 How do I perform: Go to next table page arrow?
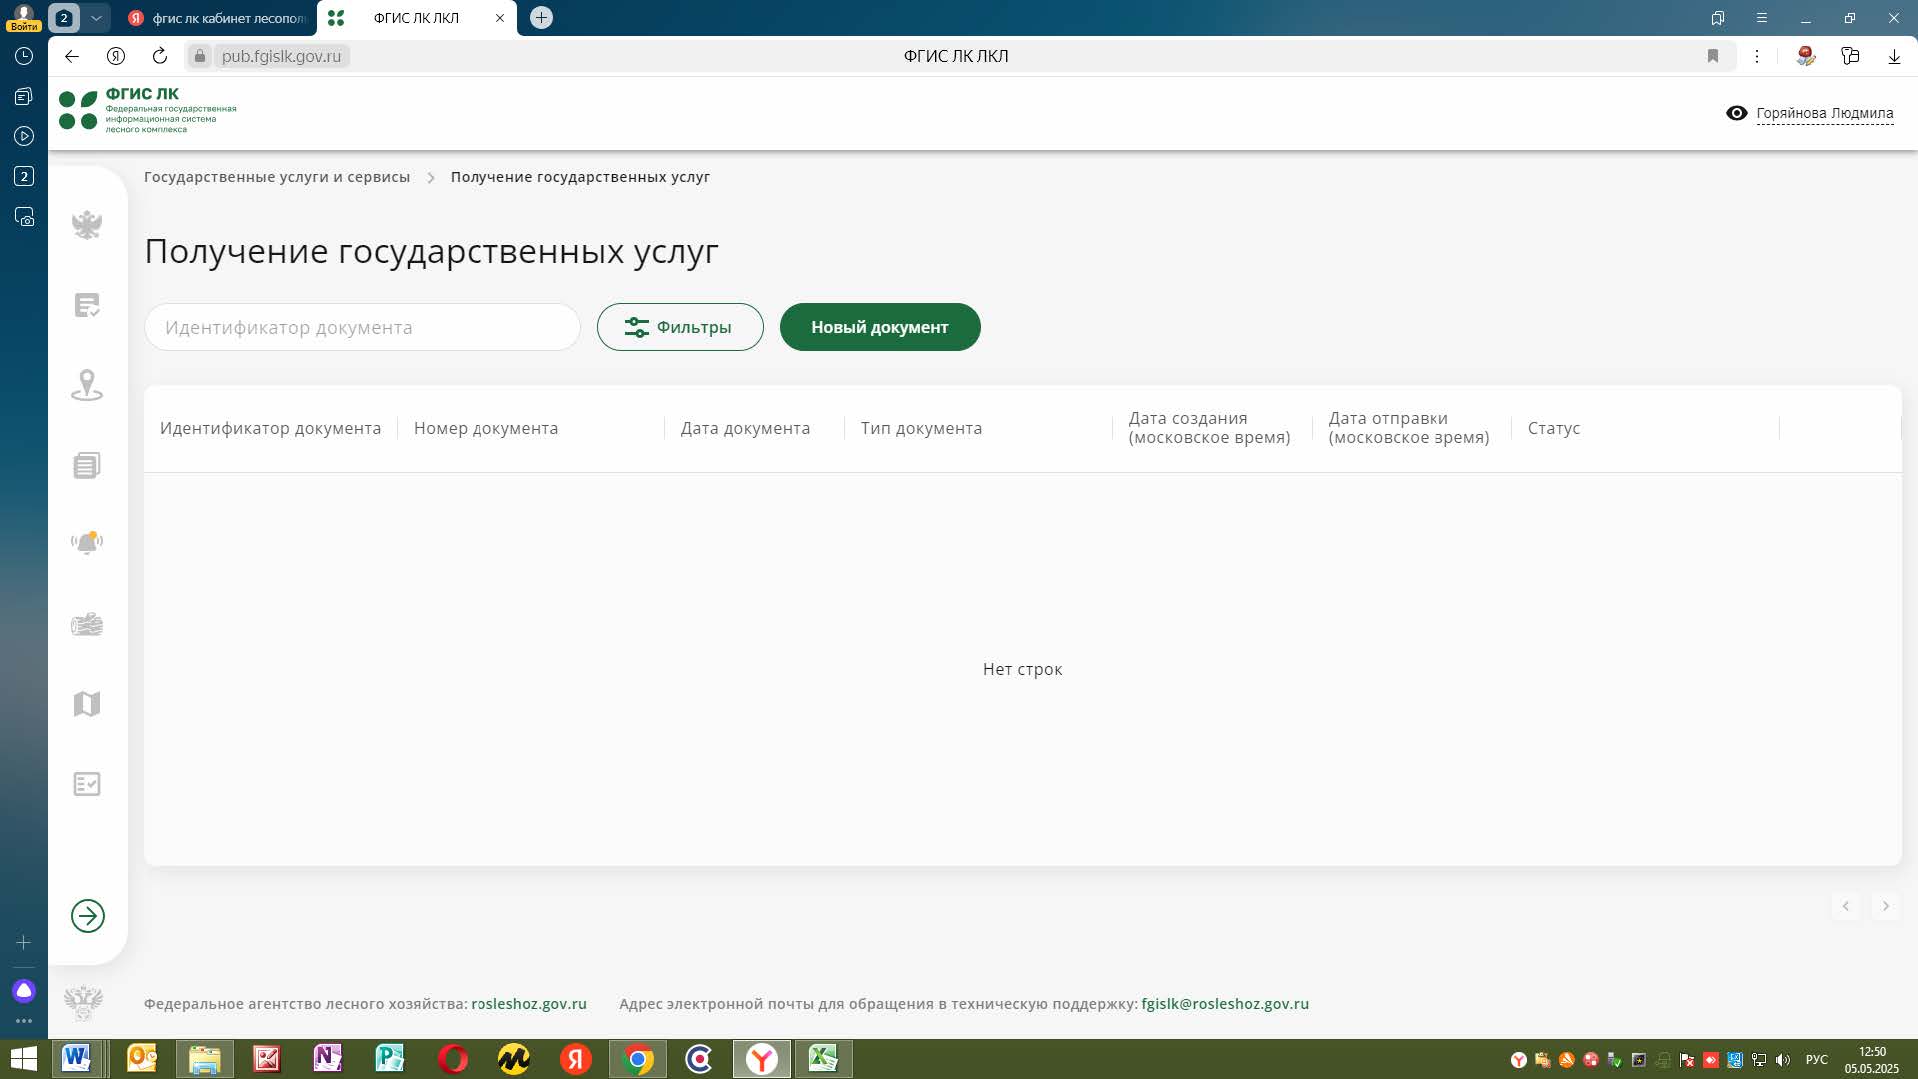click(x=1886, y=906)
